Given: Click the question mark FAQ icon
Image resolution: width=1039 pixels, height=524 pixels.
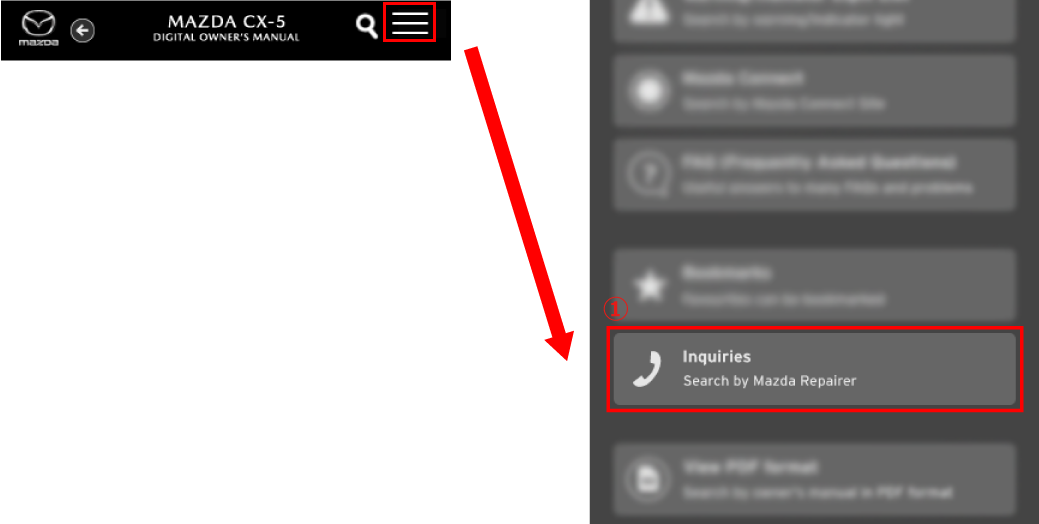Looking at the screenshot, I should point(645,176).
